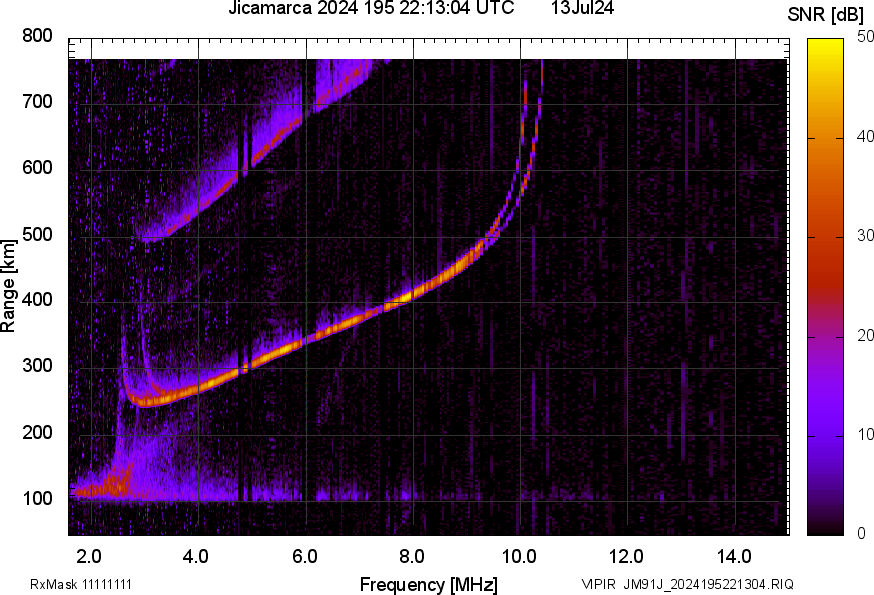
Task: Click the 10.0 frequency axis tick label
Action: point(519,556)
